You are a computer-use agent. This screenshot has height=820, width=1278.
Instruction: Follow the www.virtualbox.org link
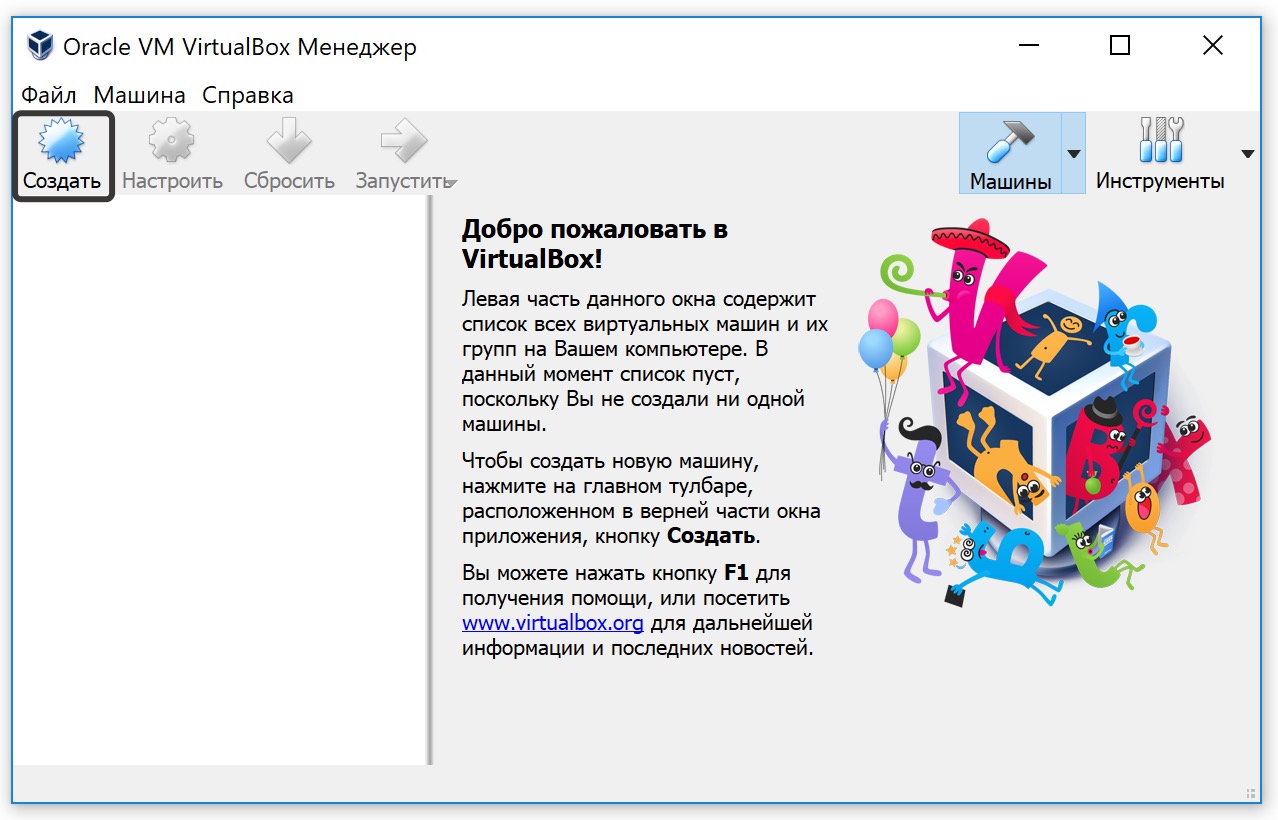point(553,623)
